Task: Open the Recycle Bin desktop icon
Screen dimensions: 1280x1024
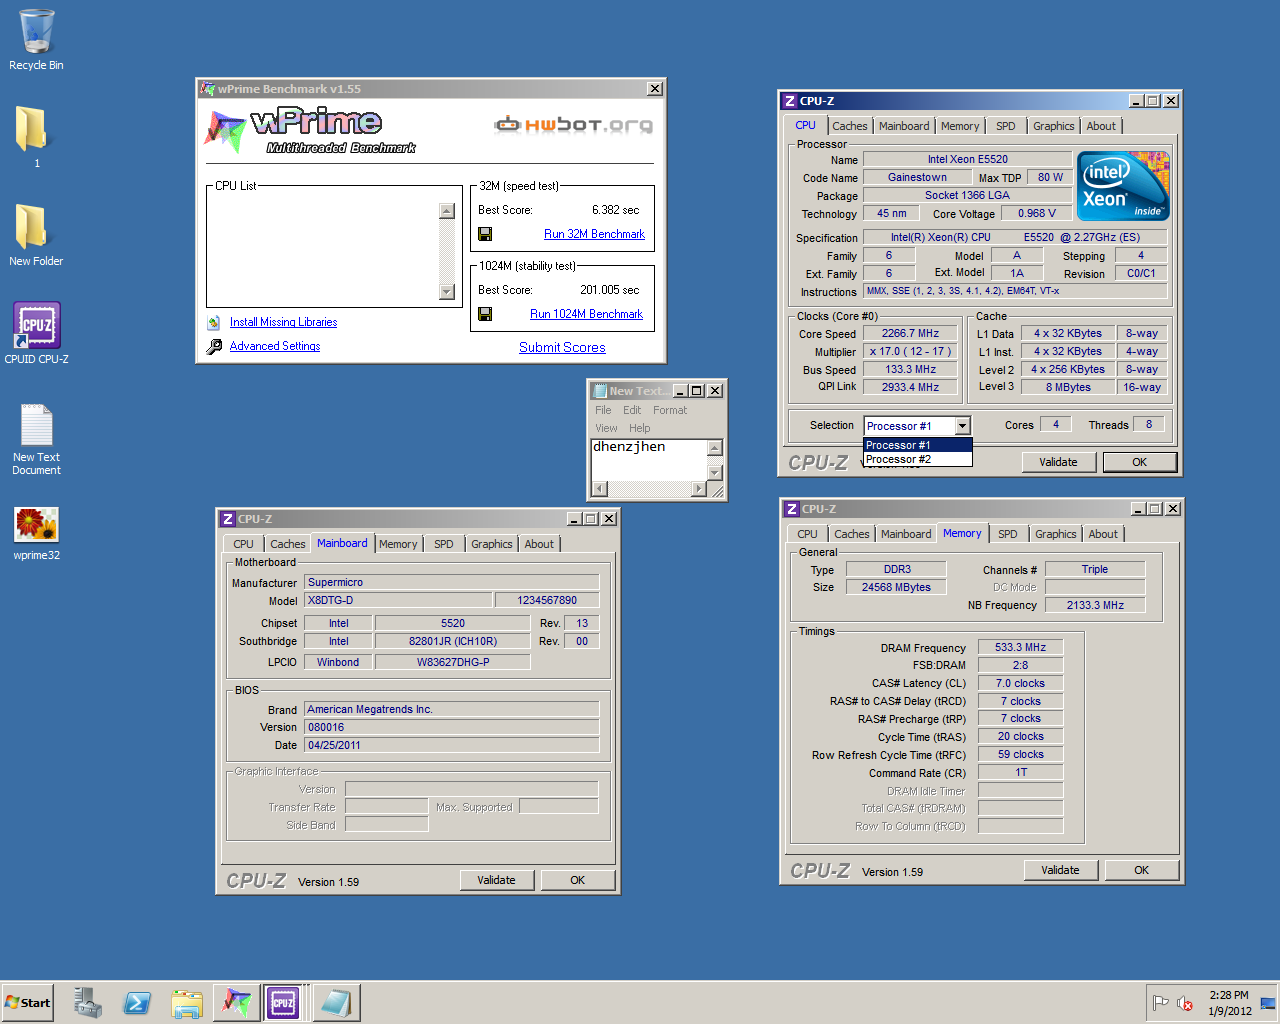Action: [x=36, y=40]
